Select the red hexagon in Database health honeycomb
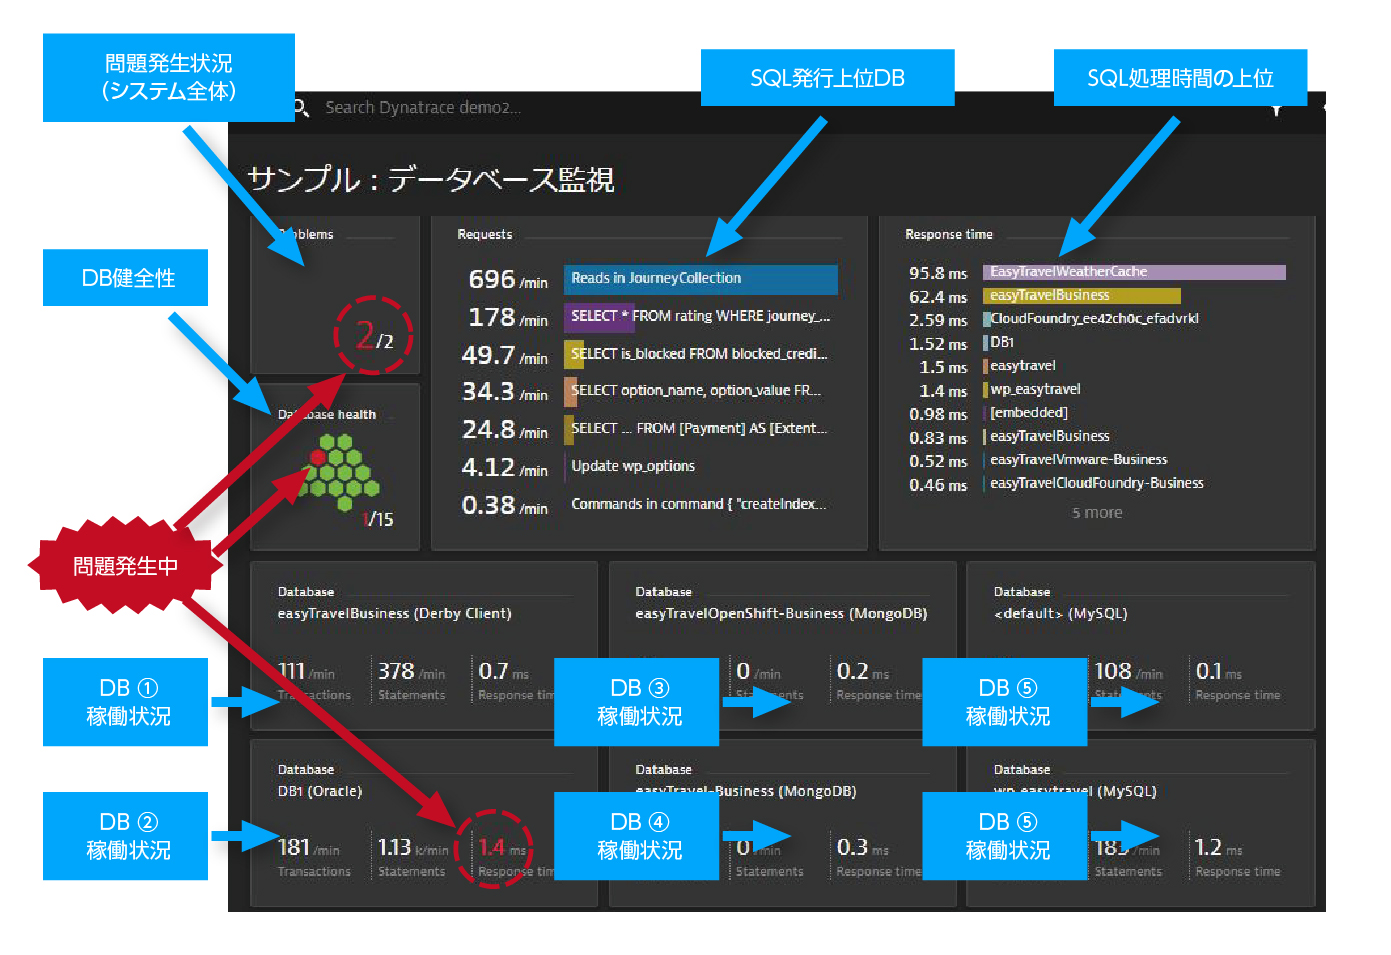 pos(318,457)
